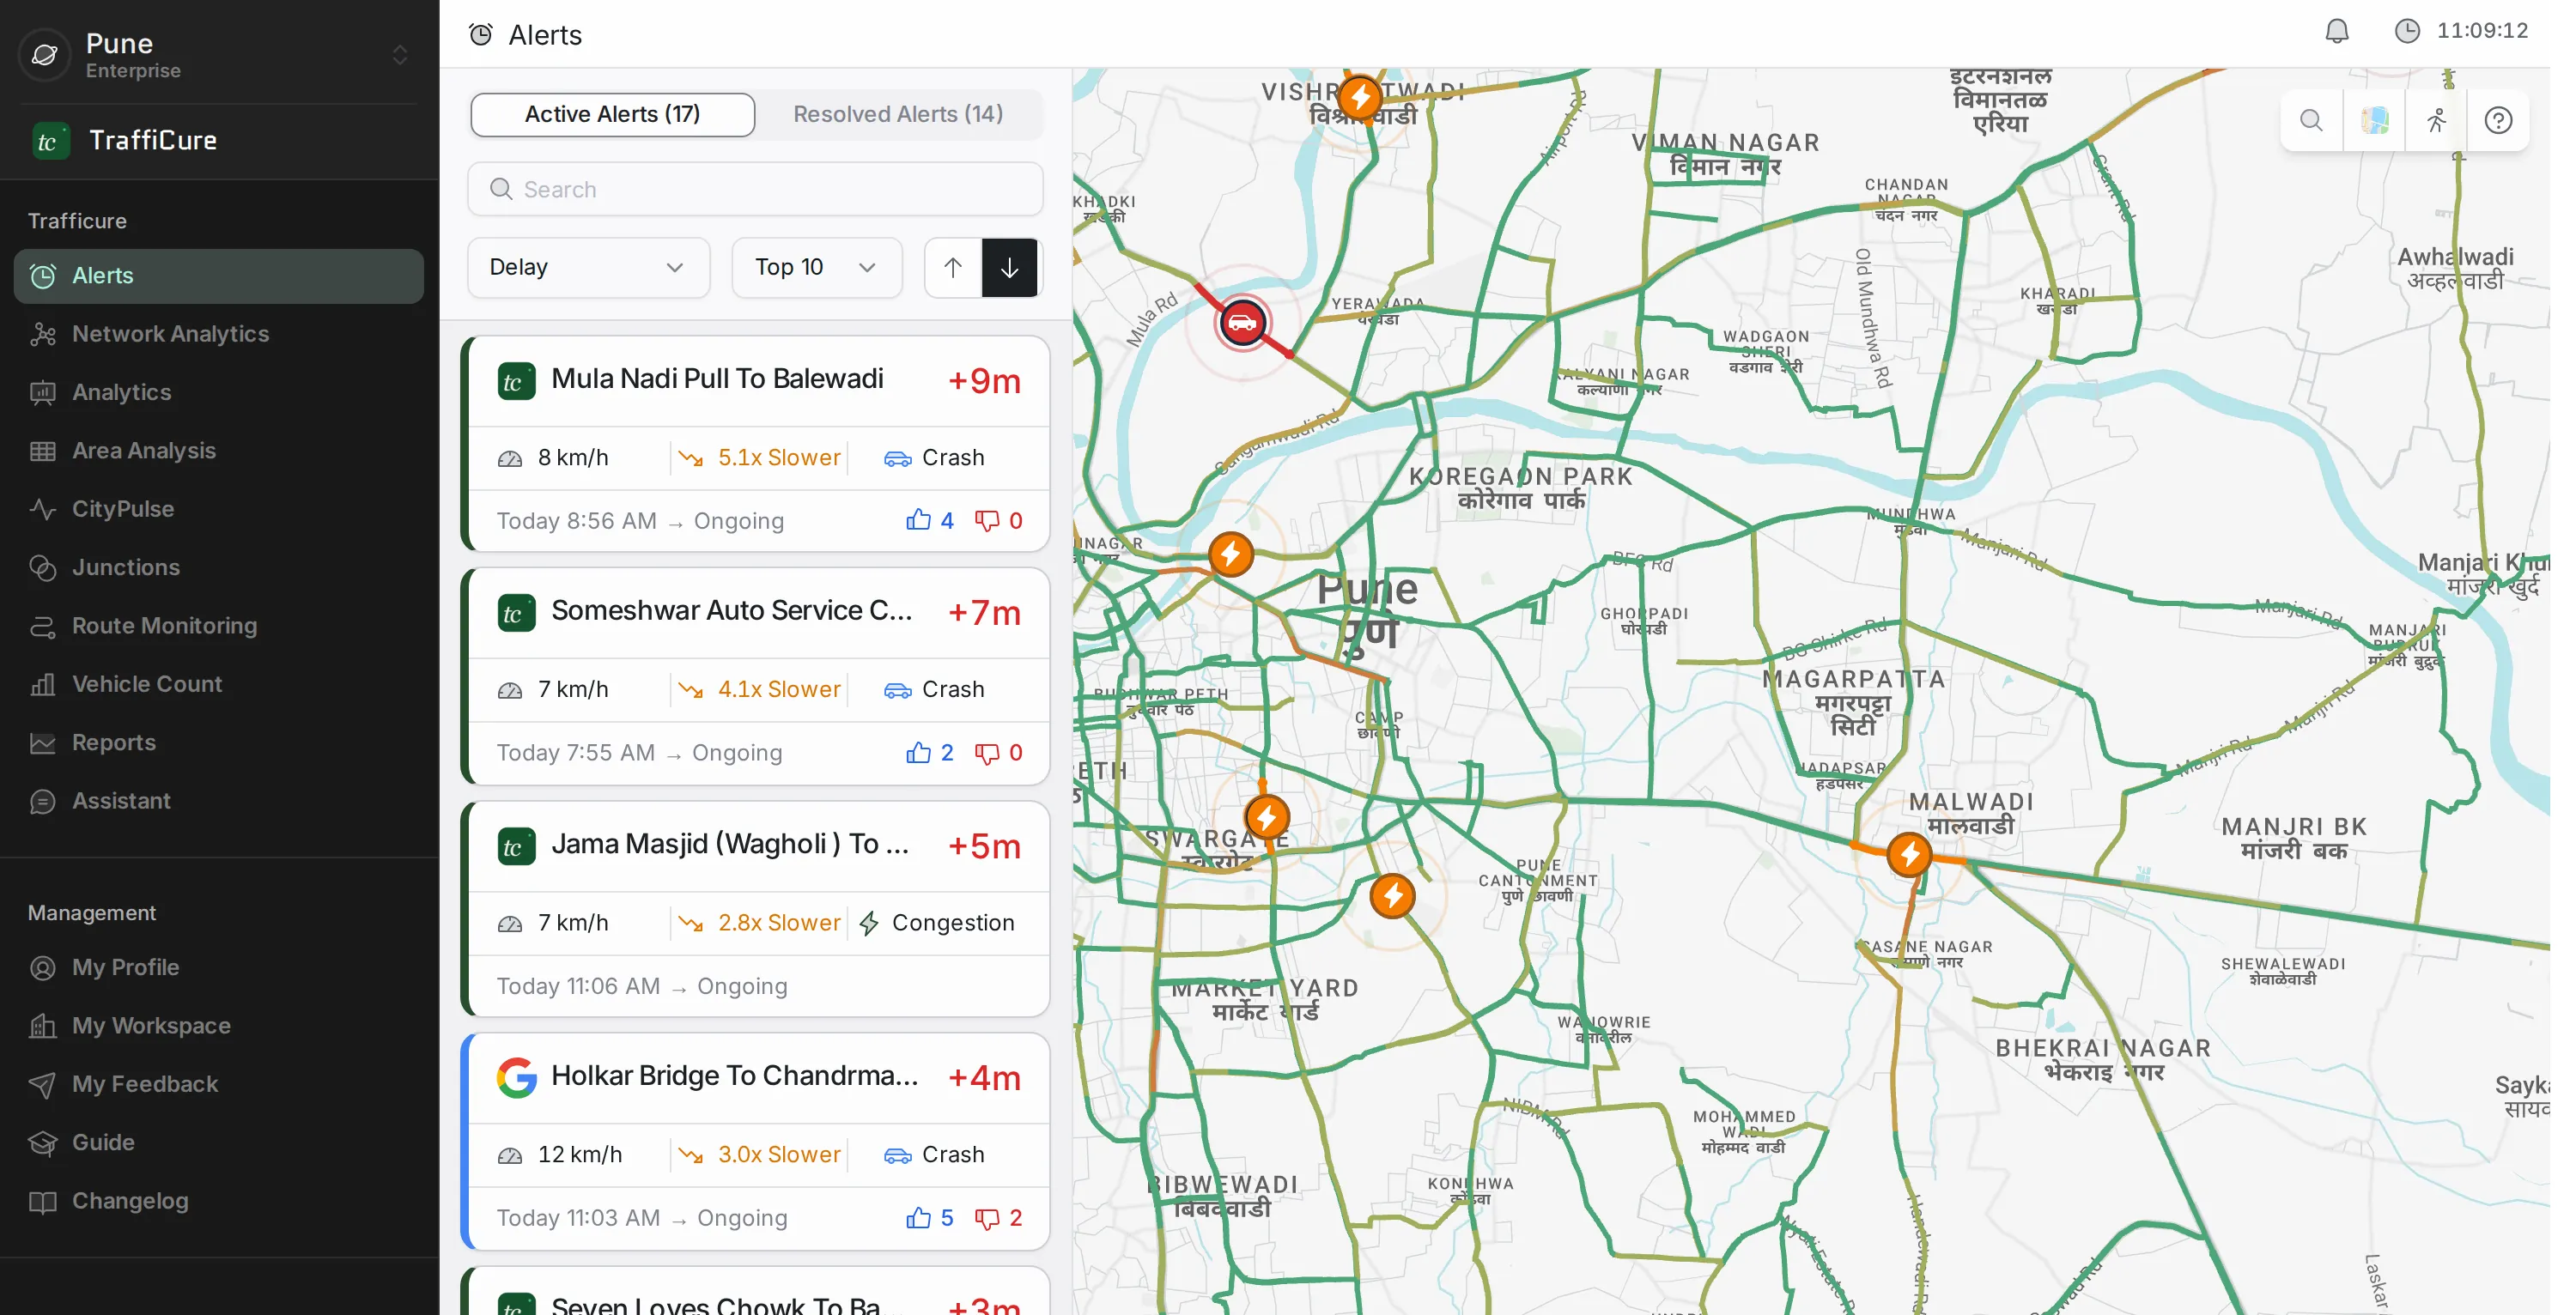Open My Profile page
This screenshot has width=2576, height=1315.
[219, 967]
